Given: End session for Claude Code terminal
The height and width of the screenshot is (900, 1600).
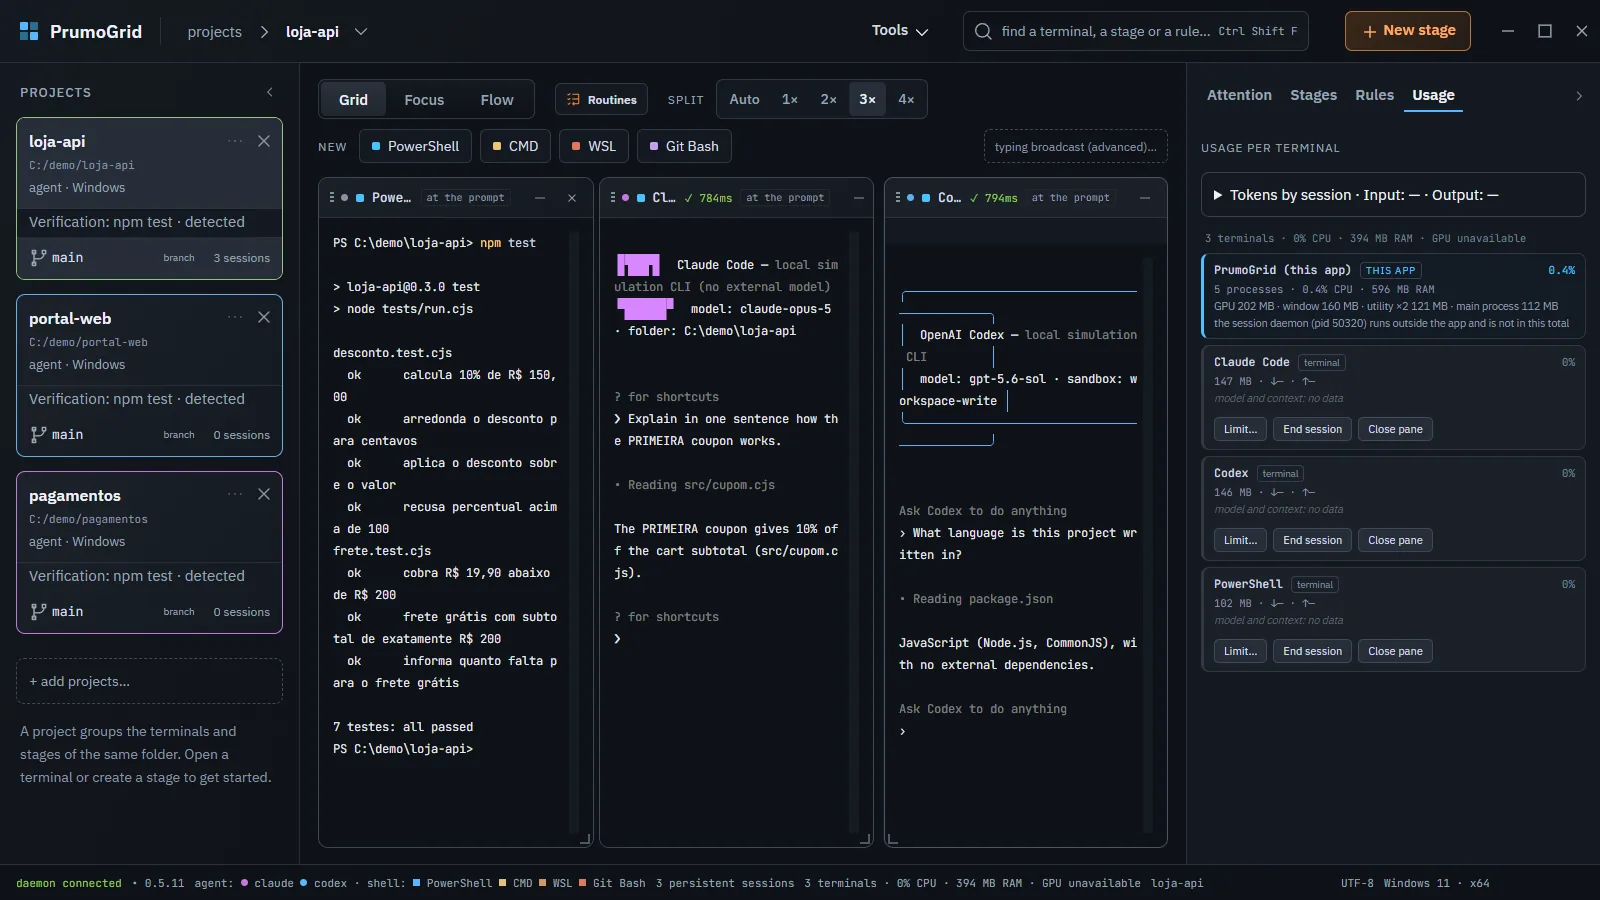Looking at the screenshot, I should 1312,429.
